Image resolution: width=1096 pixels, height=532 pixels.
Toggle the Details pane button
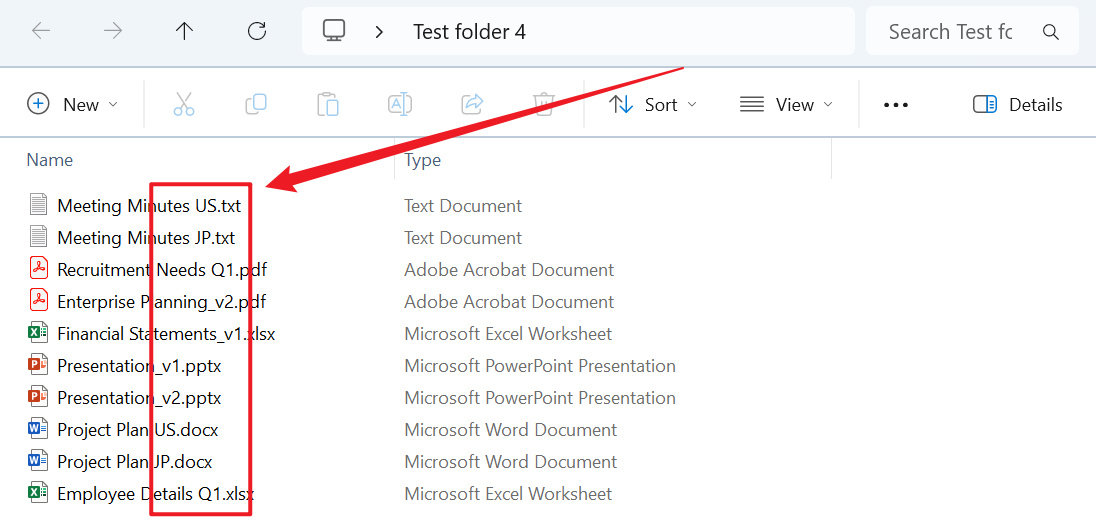[1018, 104]
